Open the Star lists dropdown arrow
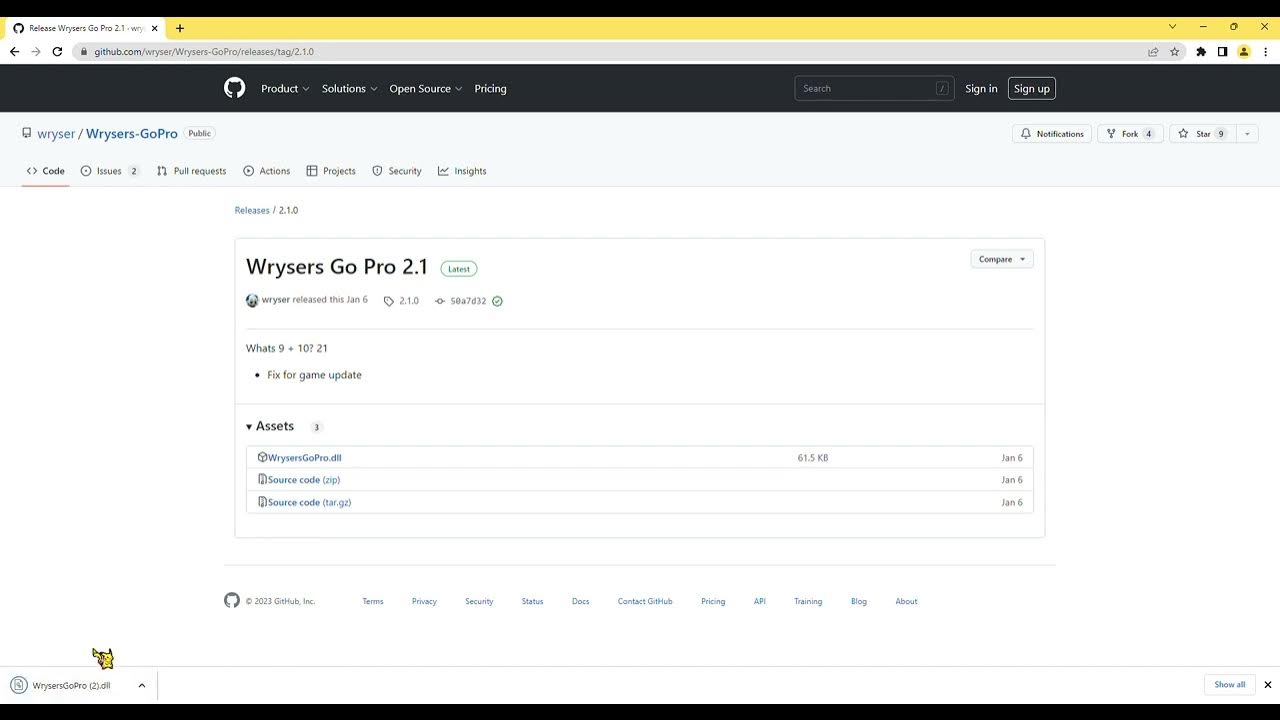 (x=1247, y=133)
